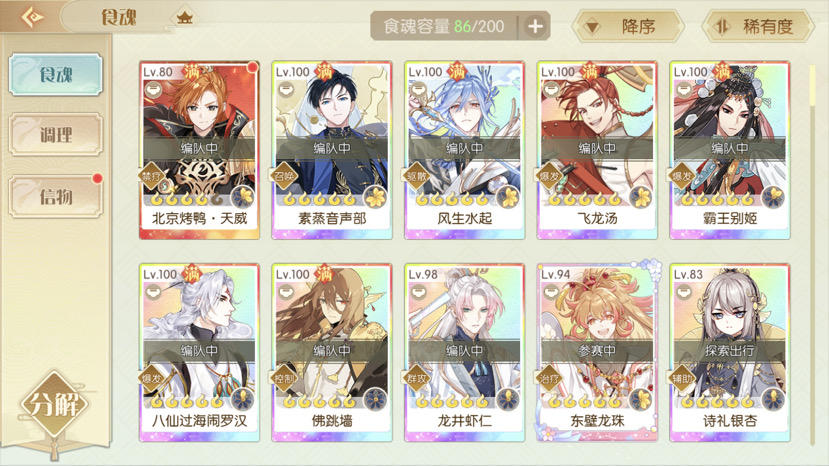Image resolution: width=829 pixels, height=466 pixels.
Task: Add capacity with the plus icon
Action: [x=535, y=26]
